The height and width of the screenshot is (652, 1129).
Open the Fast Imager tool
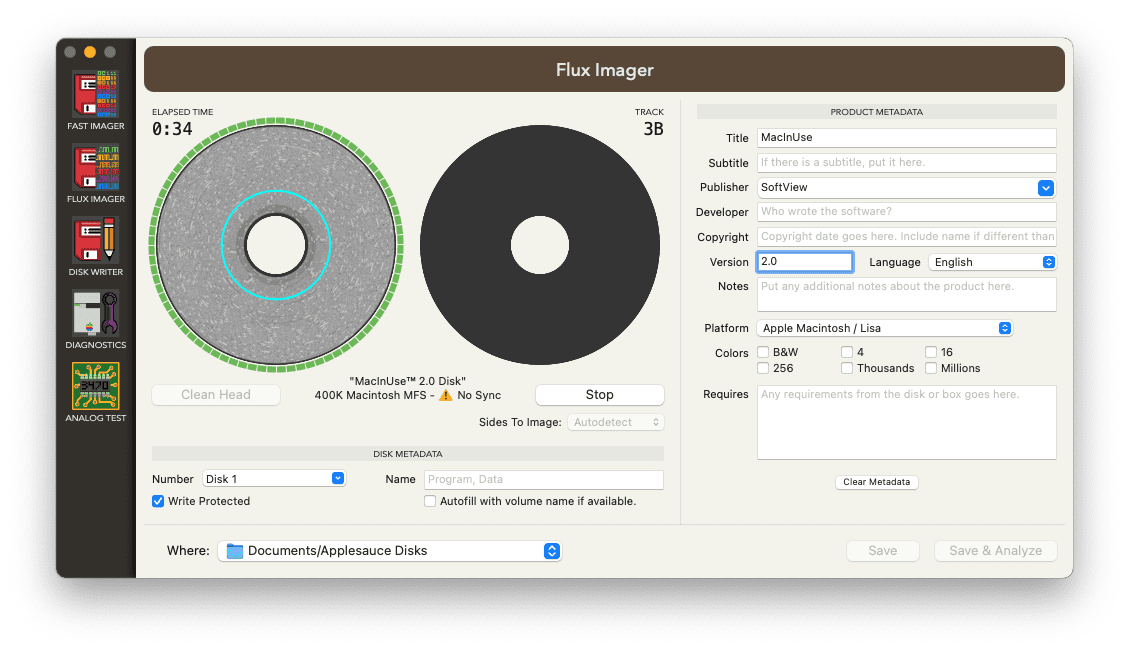pos(95,95)
